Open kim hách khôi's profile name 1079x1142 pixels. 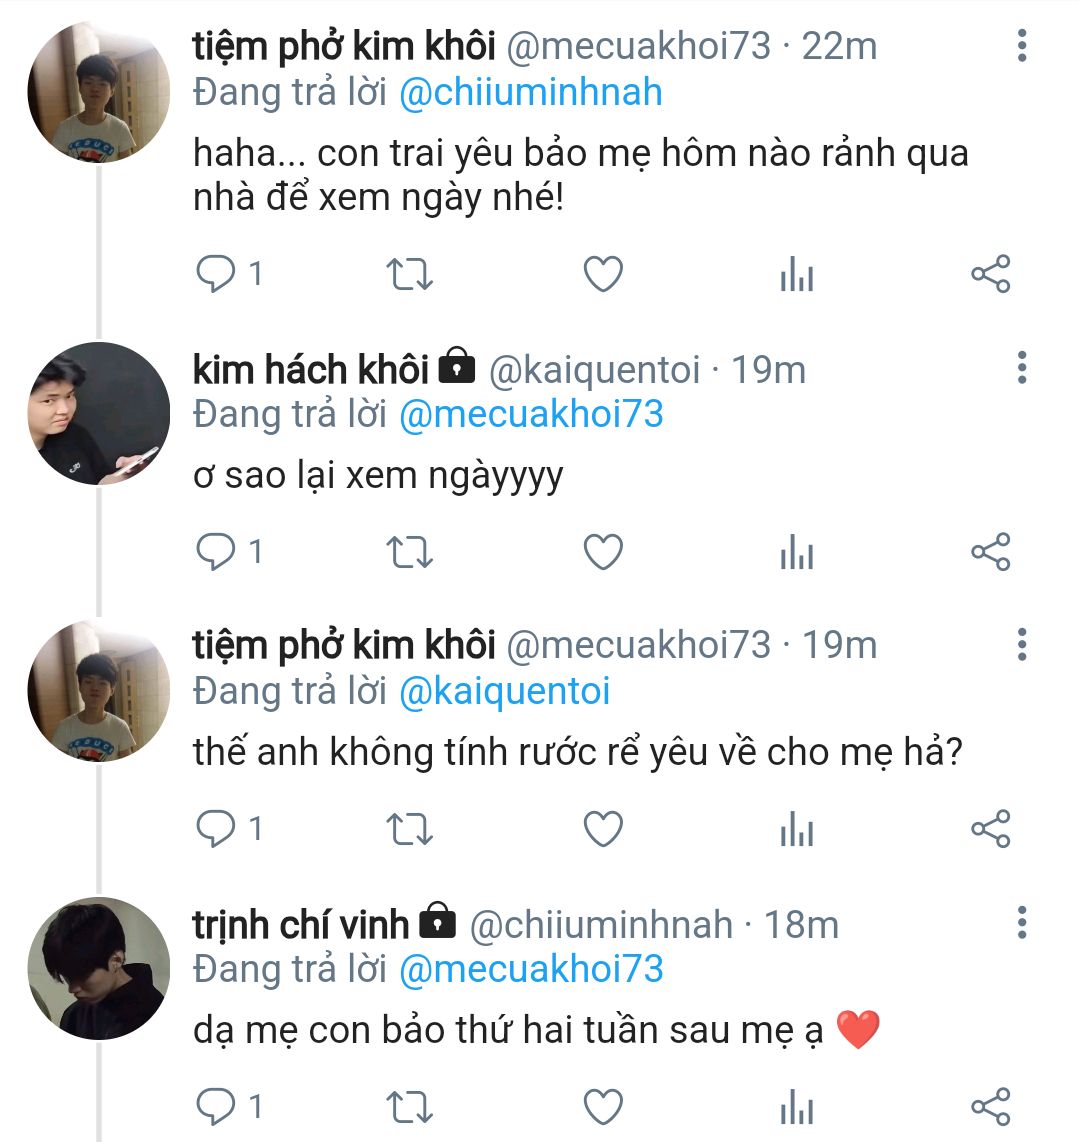(x=310, y=370)
